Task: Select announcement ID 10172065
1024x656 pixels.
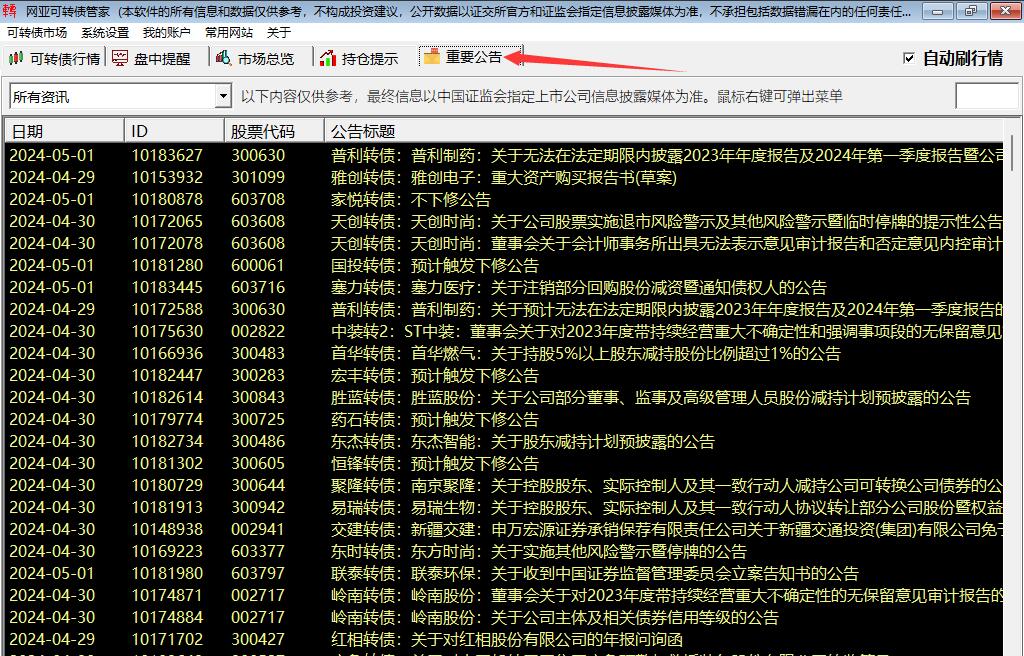Action: 167,221
